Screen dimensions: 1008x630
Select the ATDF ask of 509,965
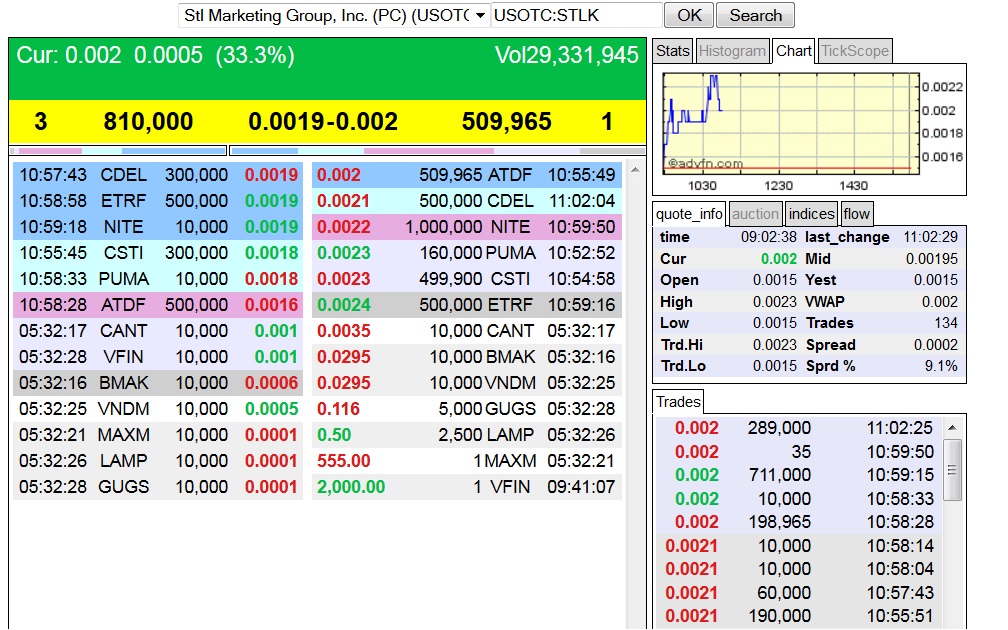click(x=467, y=175)
